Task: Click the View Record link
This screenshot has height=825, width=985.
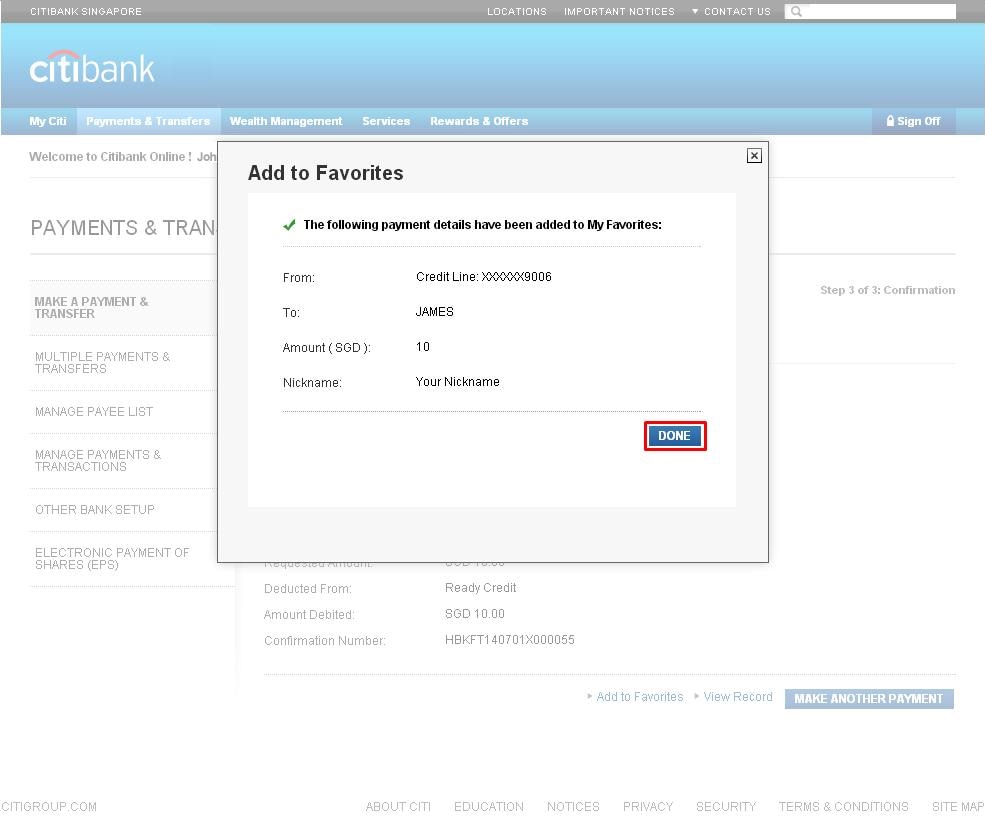Action: [737, 697]
